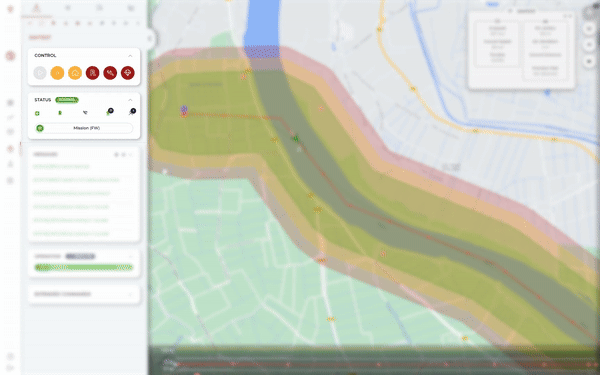Click the grey satellite icon with a 0 badge
Viewport: 600px width, 375px height.
click(132, 112)
